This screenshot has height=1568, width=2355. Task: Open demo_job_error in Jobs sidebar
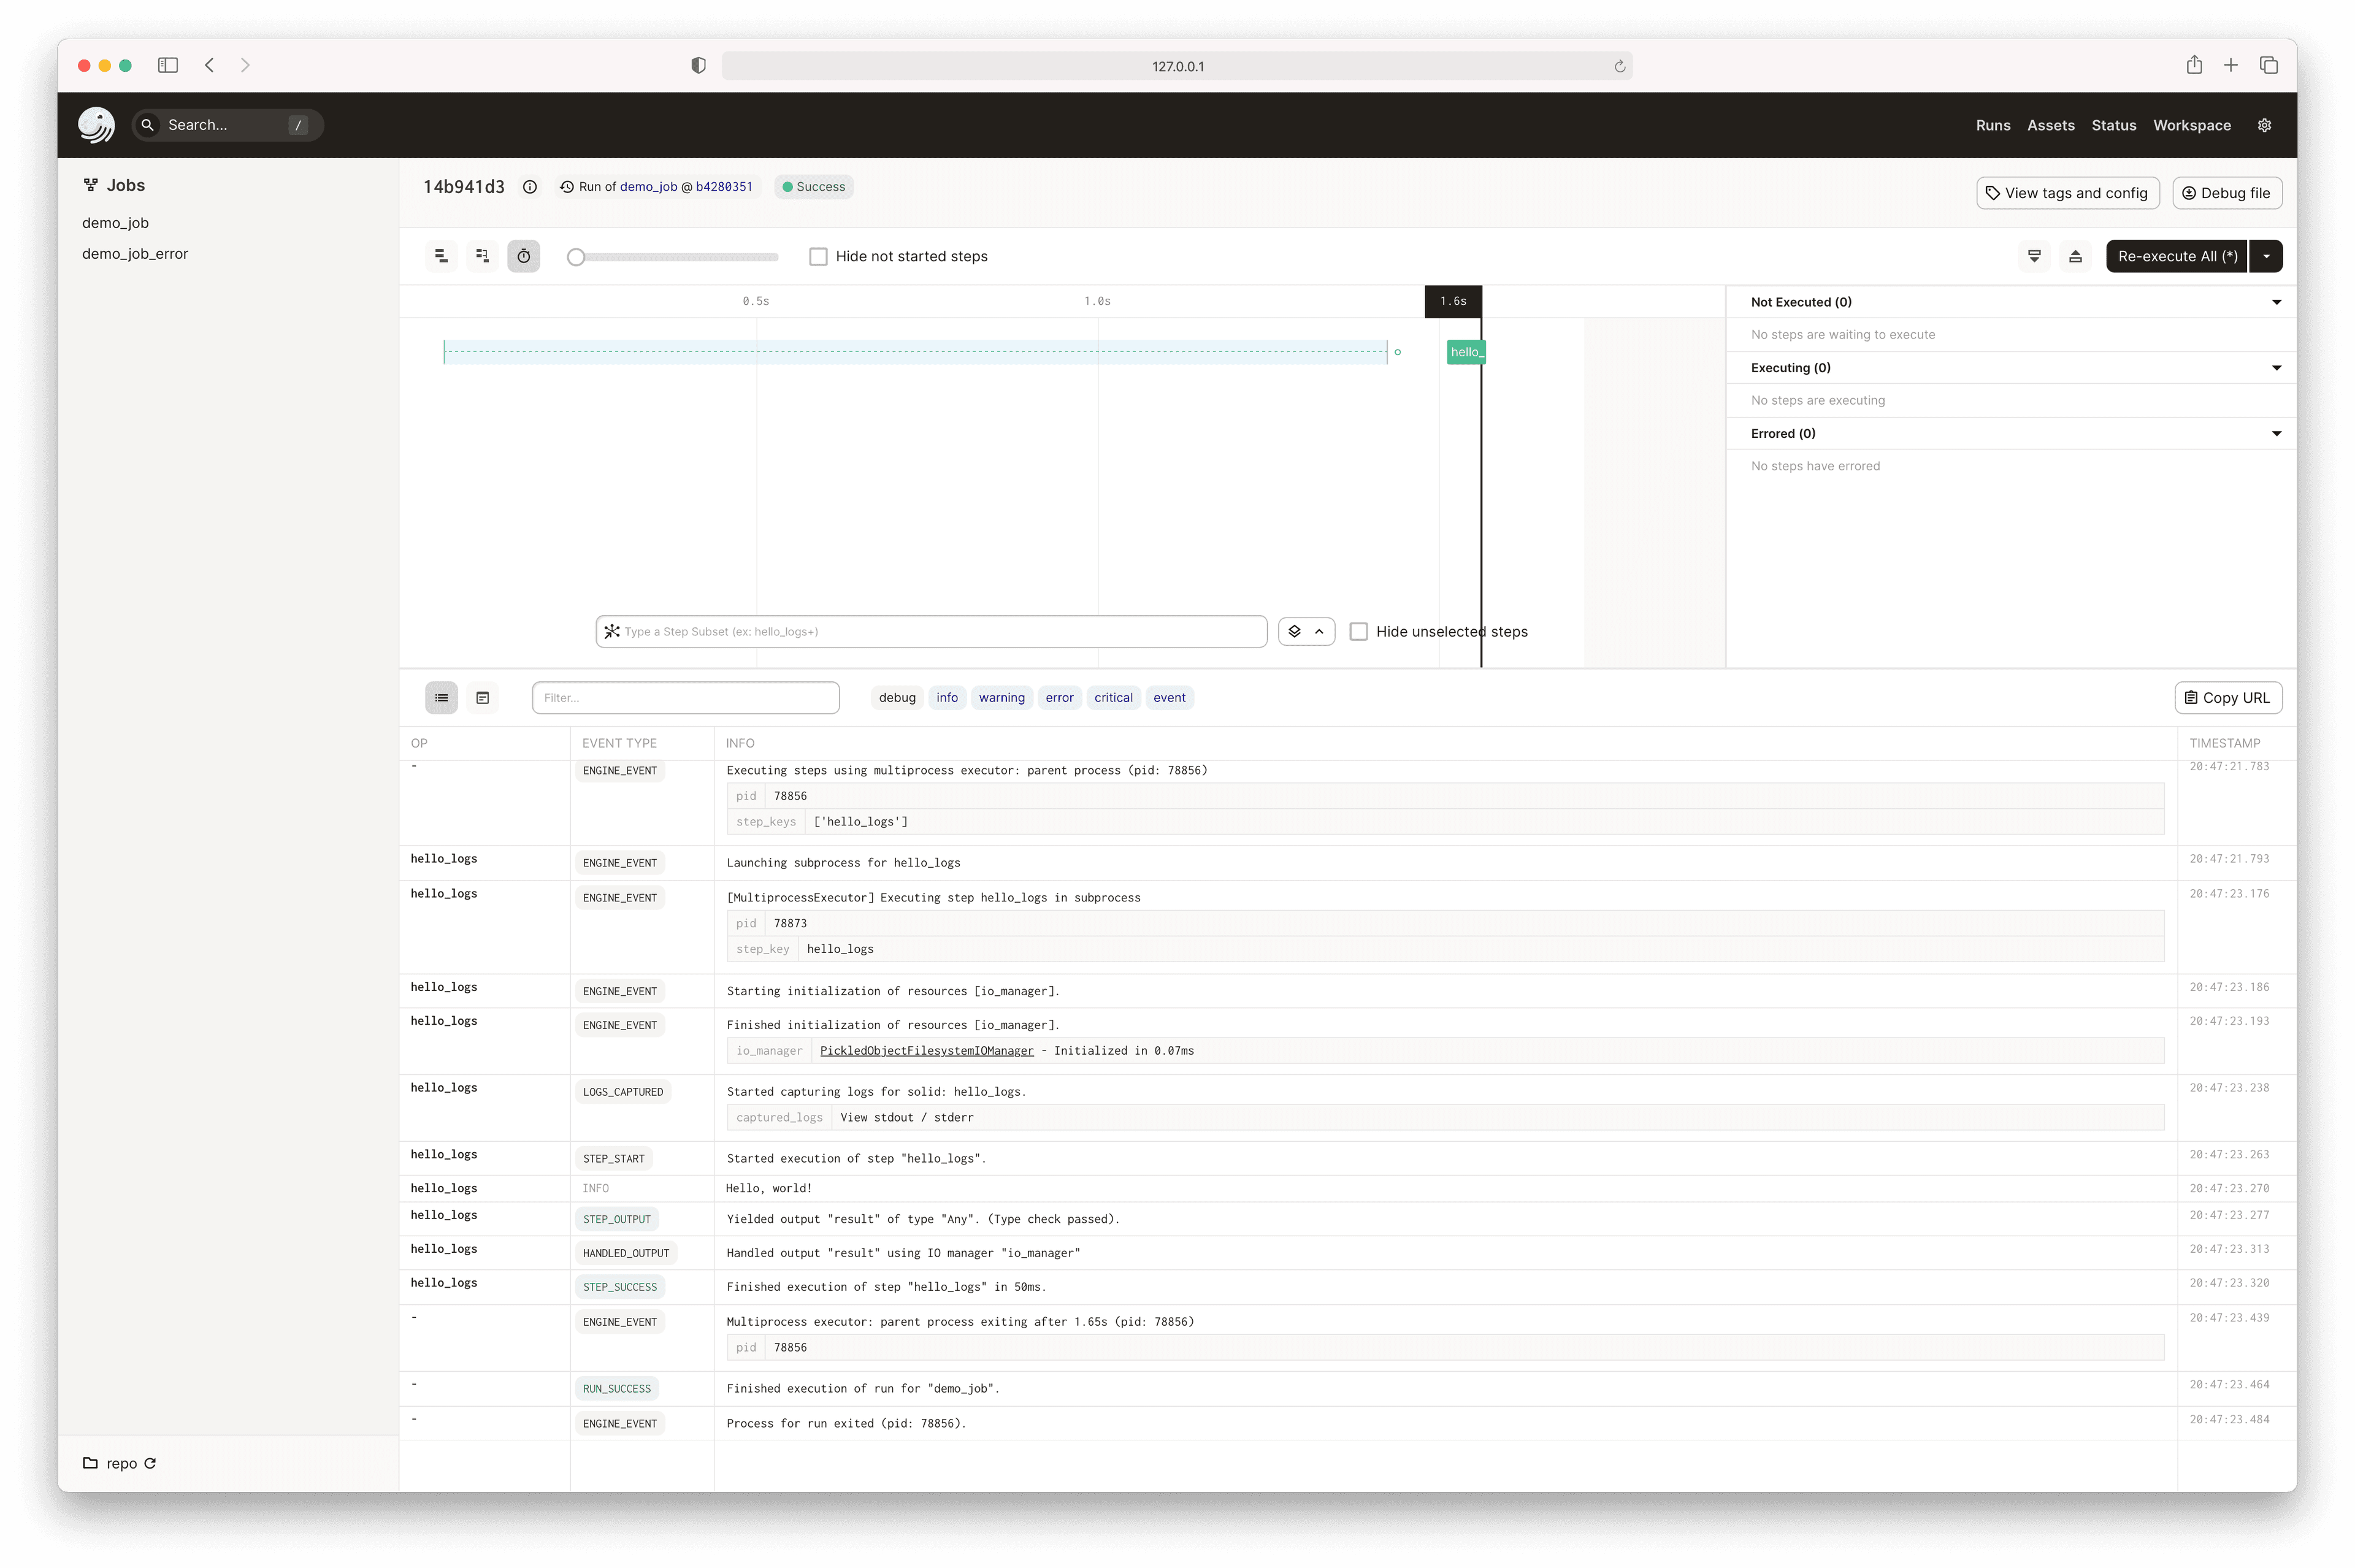point(135,254)
